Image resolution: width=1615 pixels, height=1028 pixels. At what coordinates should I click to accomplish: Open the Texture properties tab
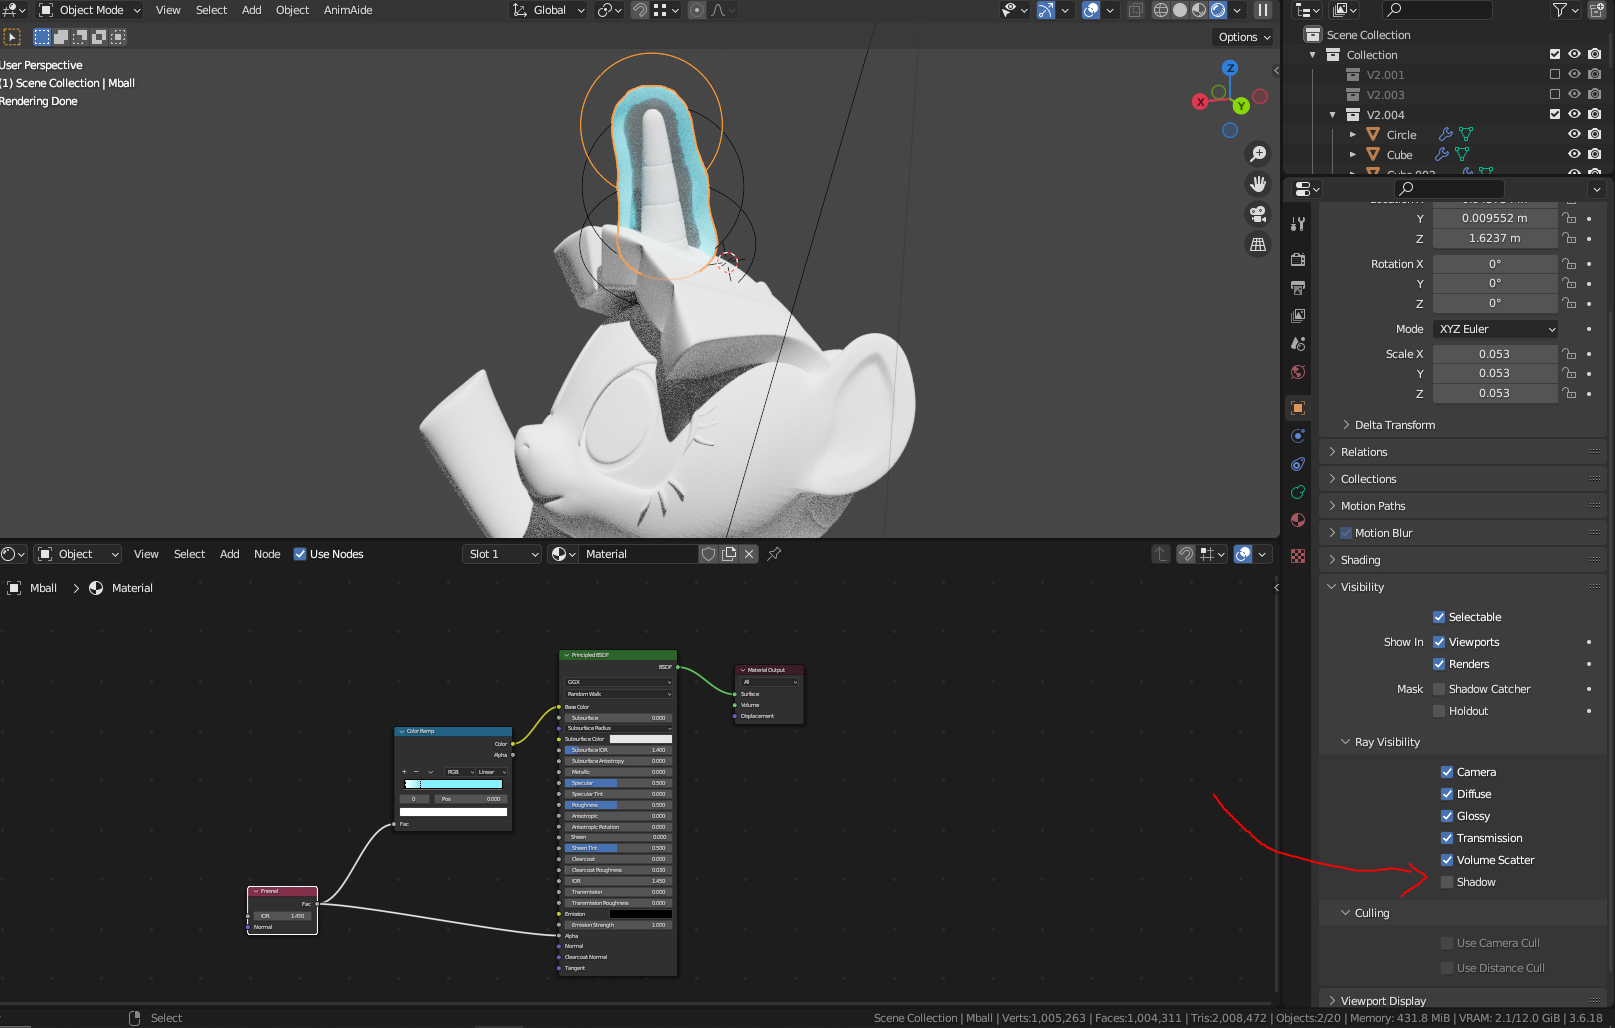click(x=1298, y=556)
